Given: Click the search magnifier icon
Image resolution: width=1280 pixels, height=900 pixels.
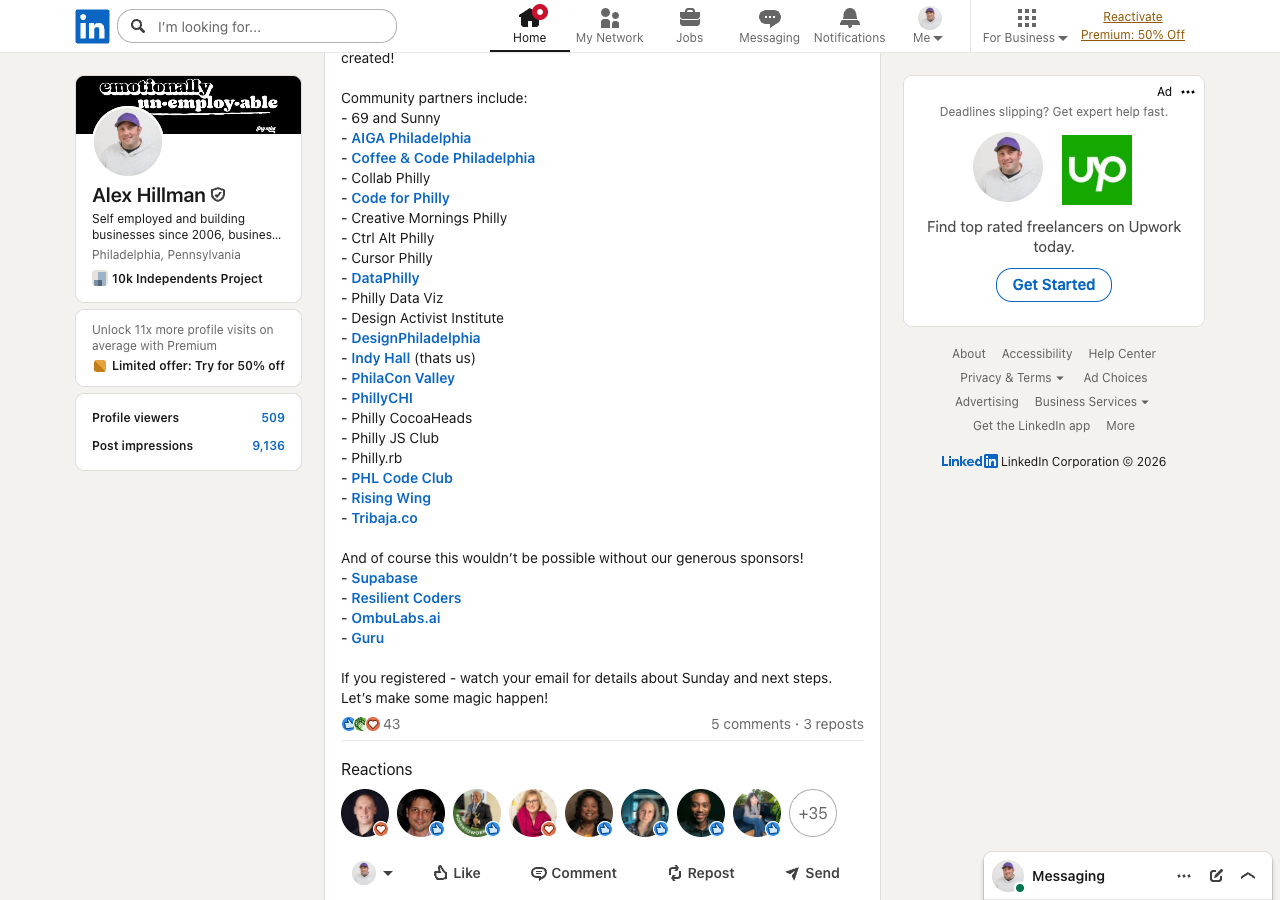Looking at the screenshot, I should point(138,26).
